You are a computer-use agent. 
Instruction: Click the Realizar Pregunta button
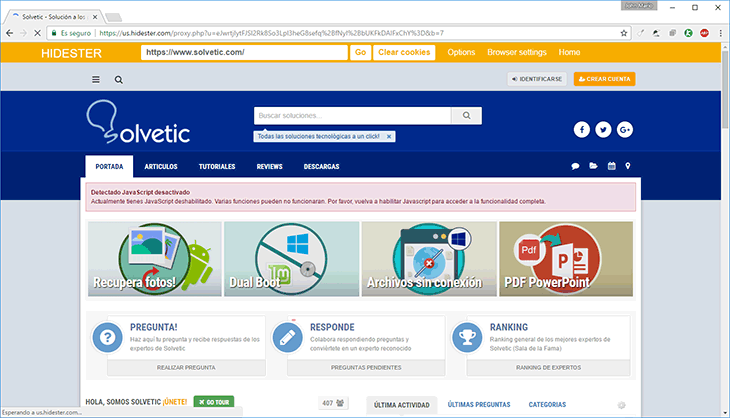(x=186, y=368)
